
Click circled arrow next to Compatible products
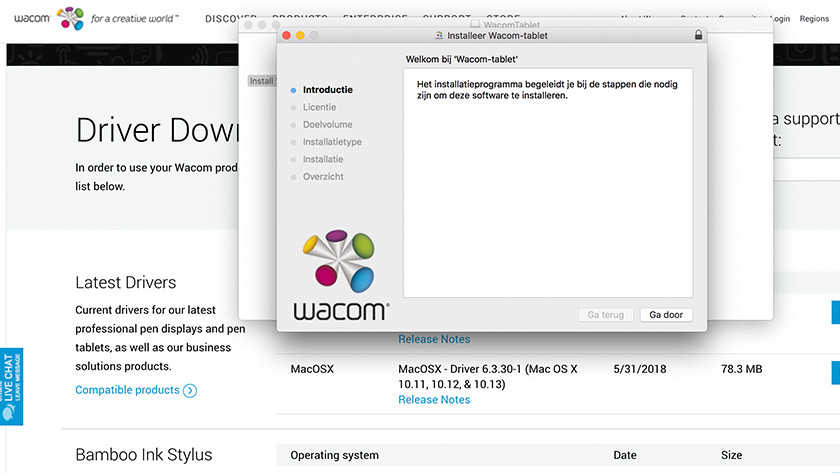[190, 391]
